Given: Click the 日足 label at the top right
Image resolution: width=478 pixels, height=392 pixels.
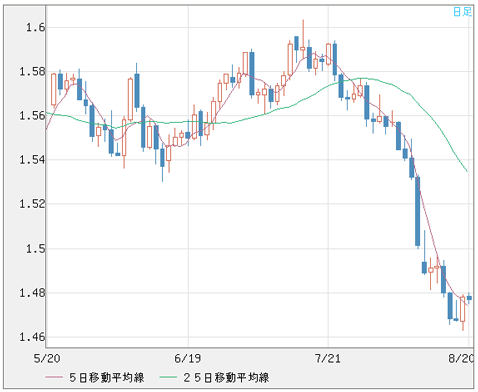Looking at the screenshot, I should click(463, 12).
